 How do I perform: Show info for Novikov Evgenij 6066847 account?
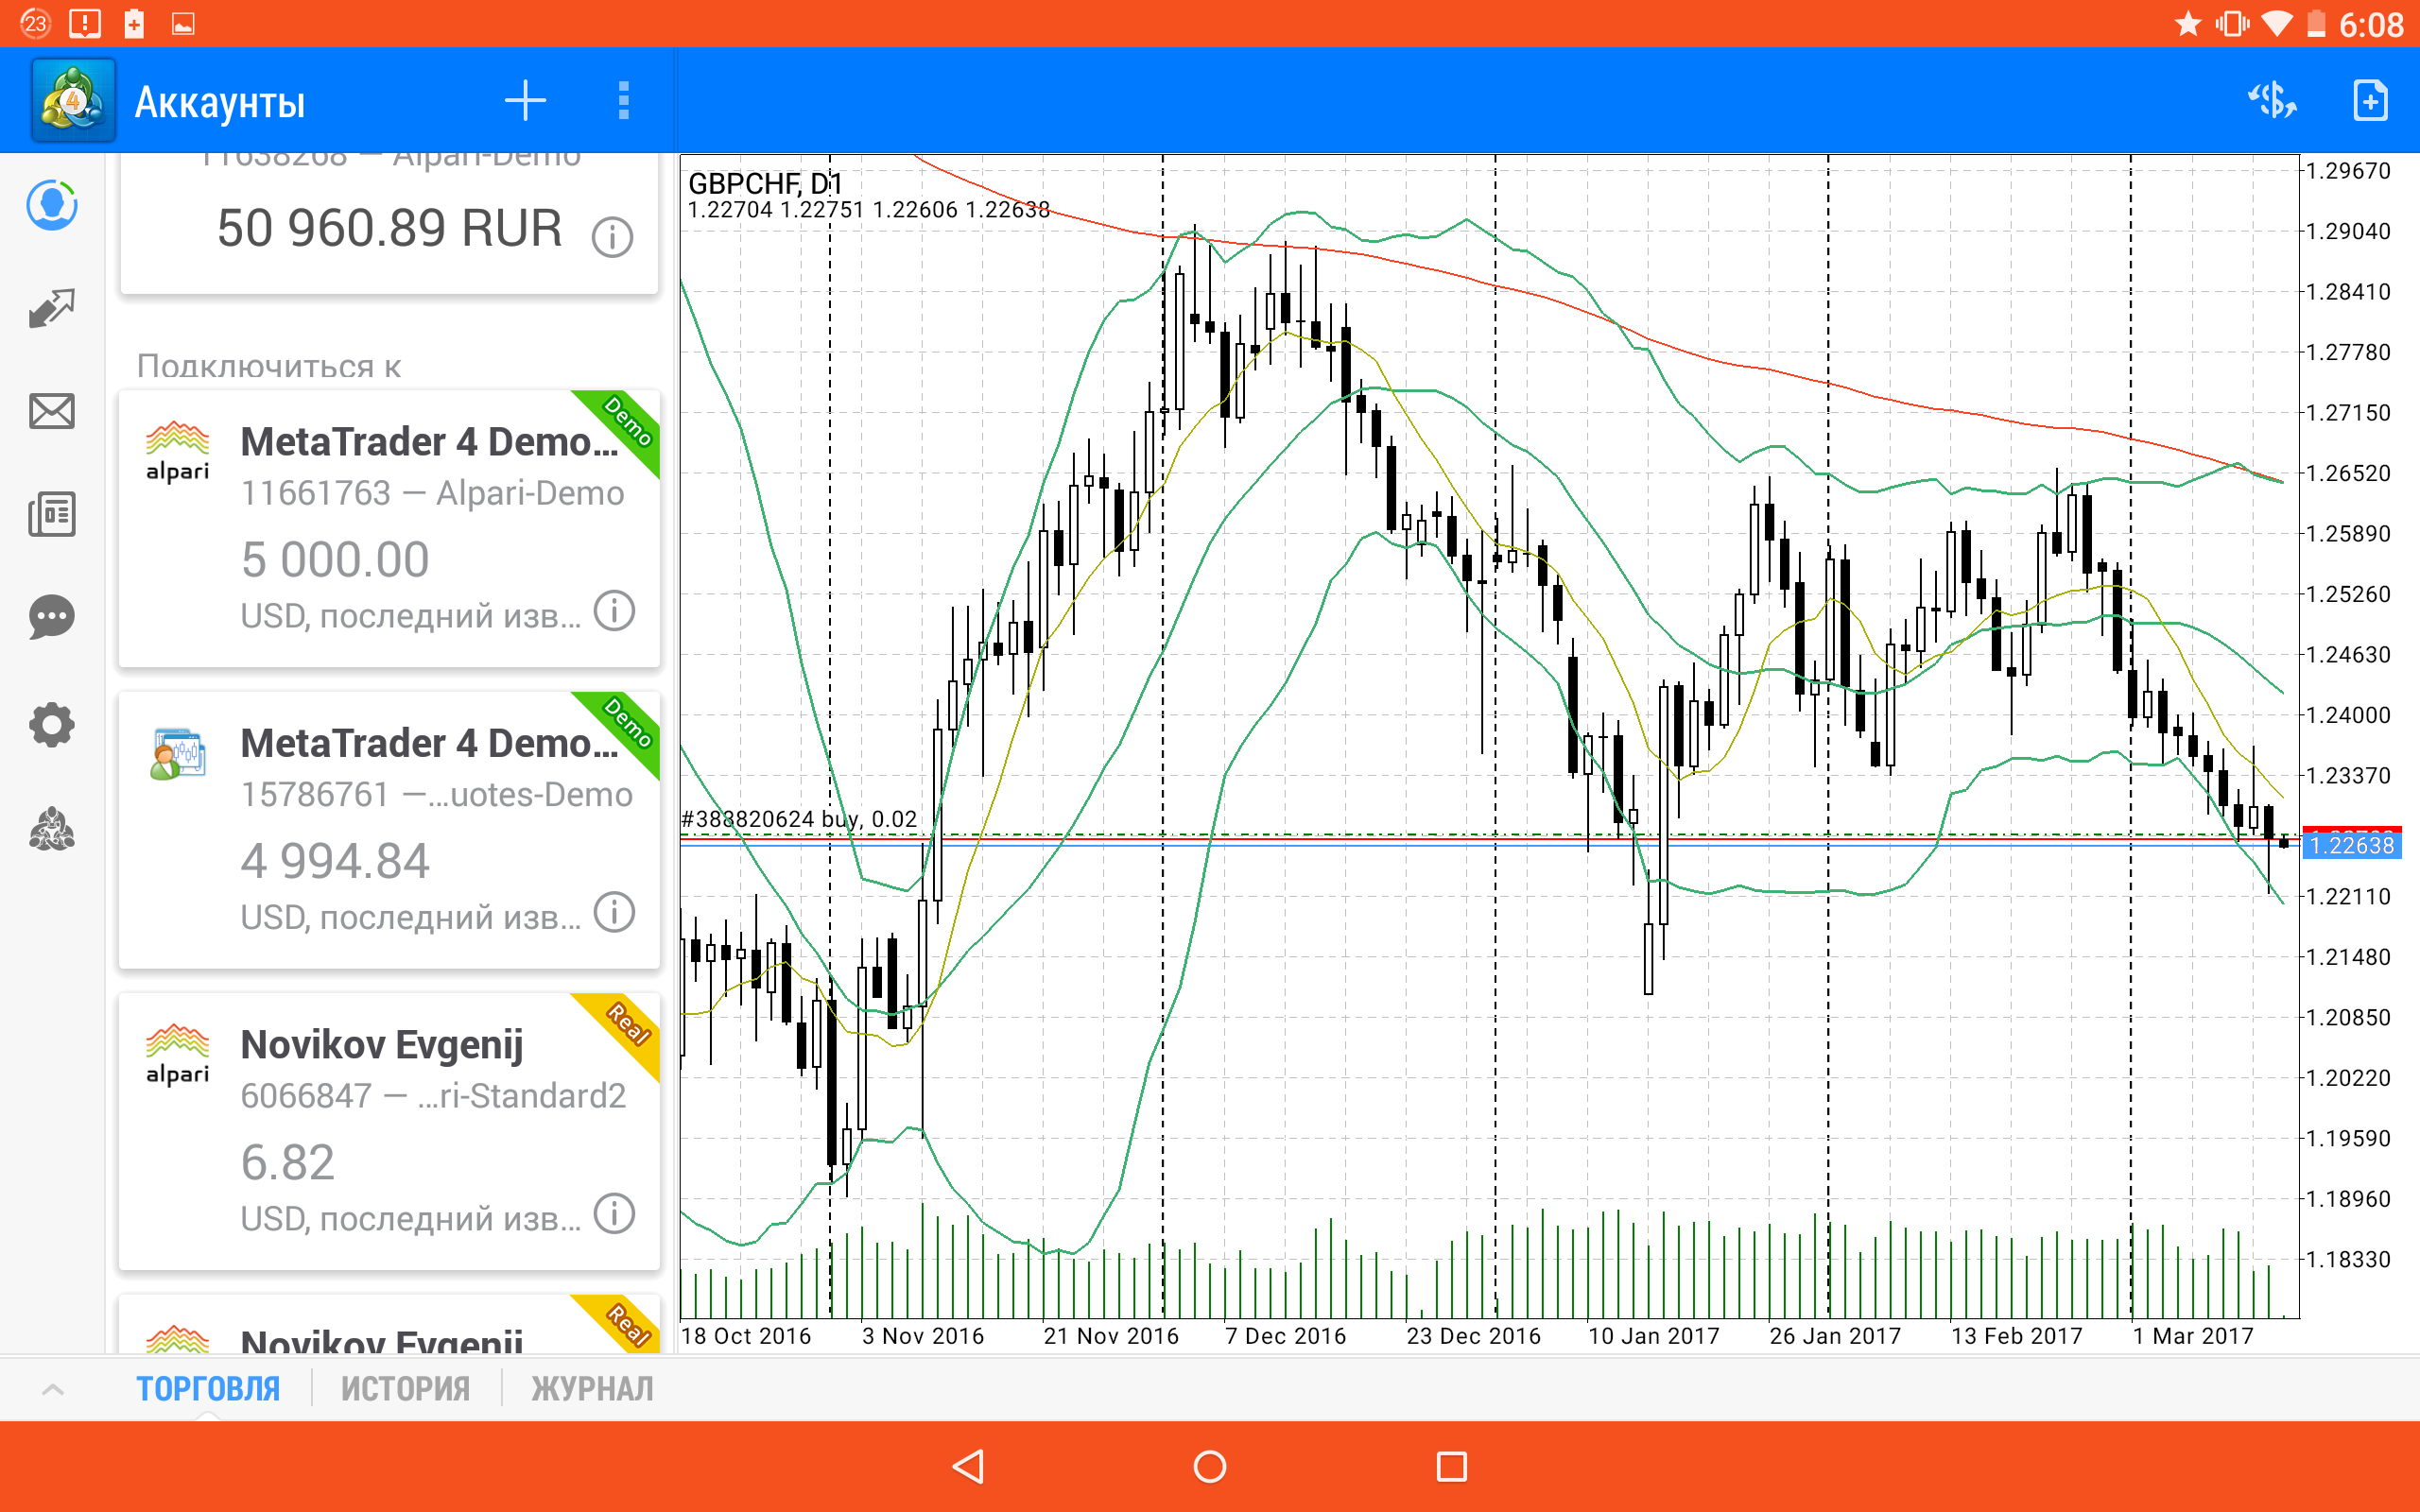click(614, 1214)
